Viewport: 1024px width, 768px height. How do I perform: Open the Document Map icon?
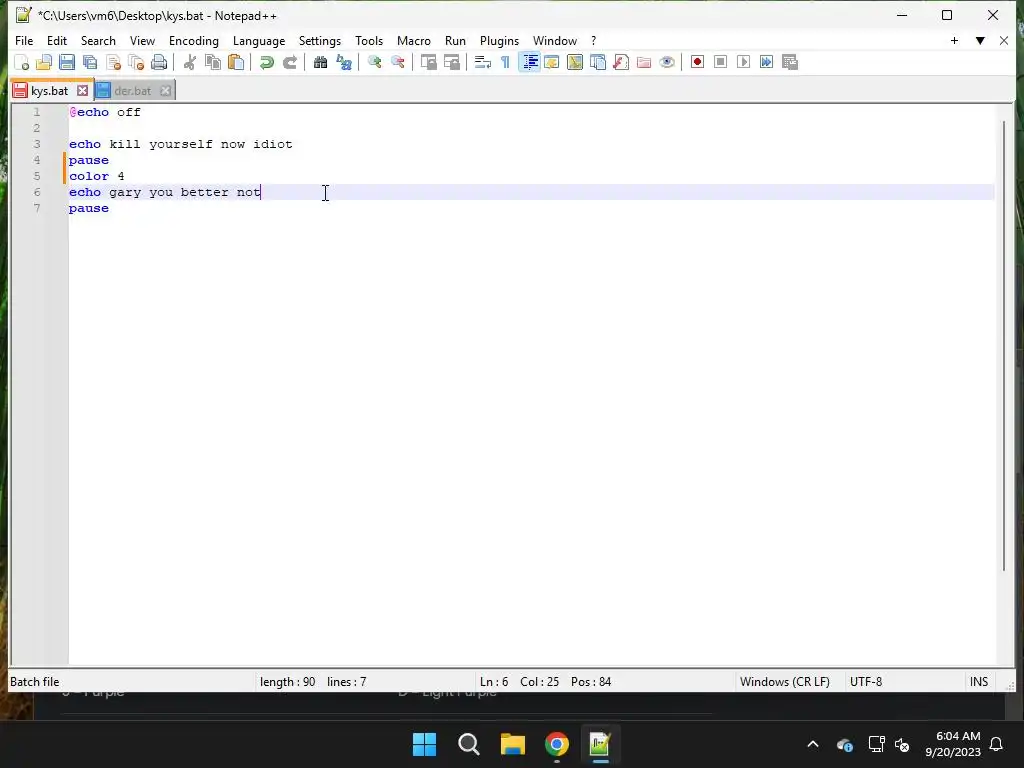(575, 62)
